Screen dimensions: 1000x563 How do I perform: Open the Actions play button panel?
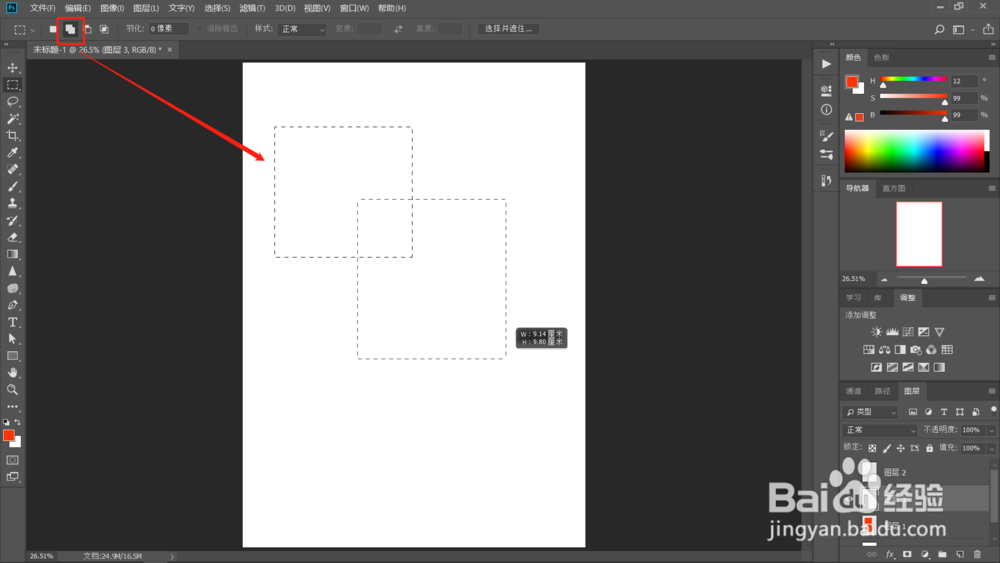click(x=826, y=64)
